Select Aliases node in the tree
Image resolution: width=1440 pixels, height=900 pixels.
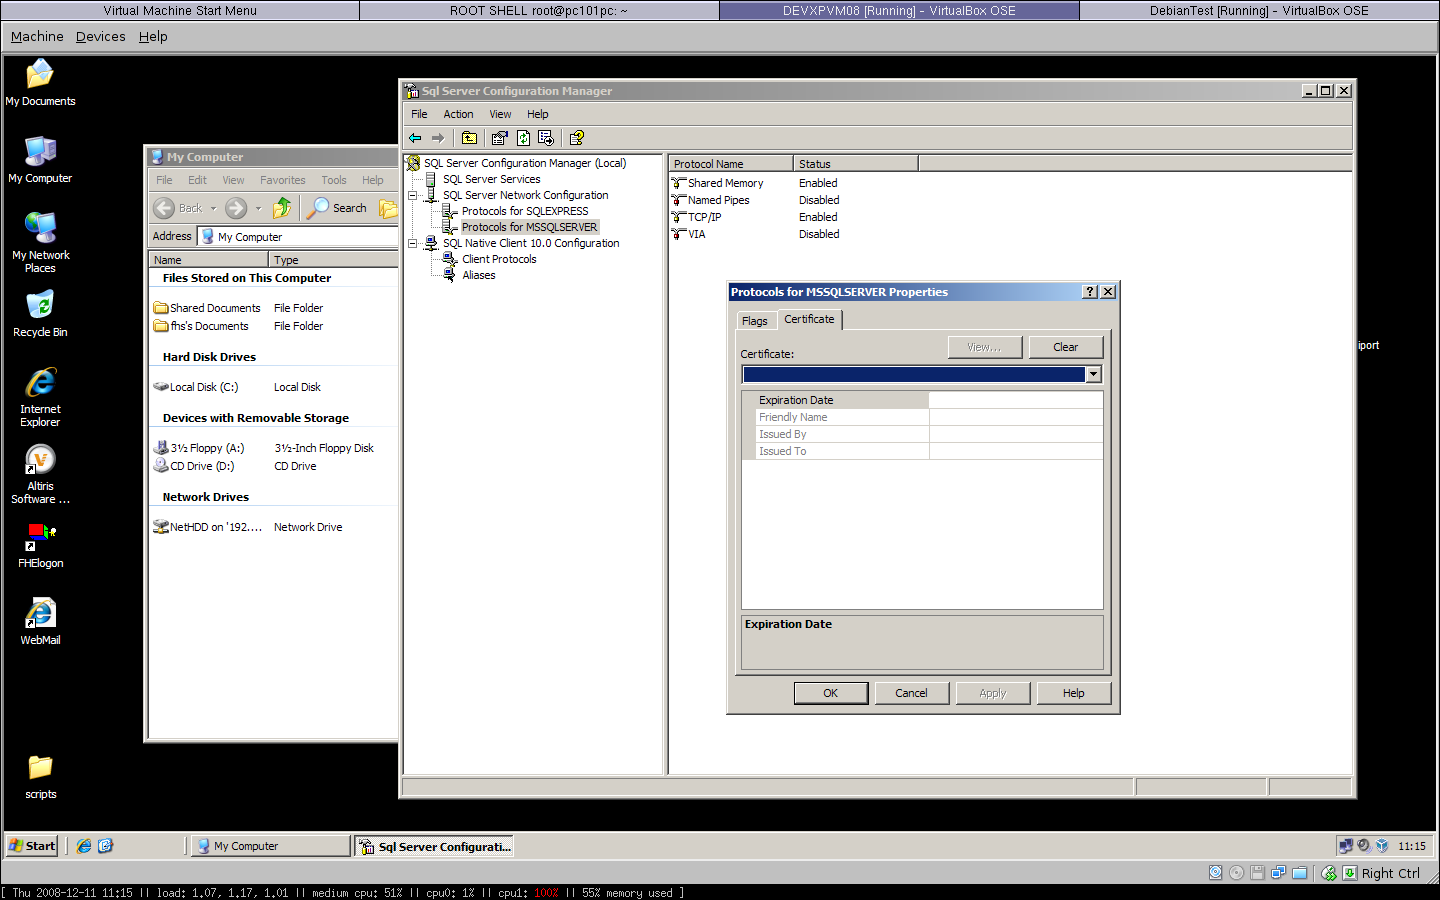(478, 275)
